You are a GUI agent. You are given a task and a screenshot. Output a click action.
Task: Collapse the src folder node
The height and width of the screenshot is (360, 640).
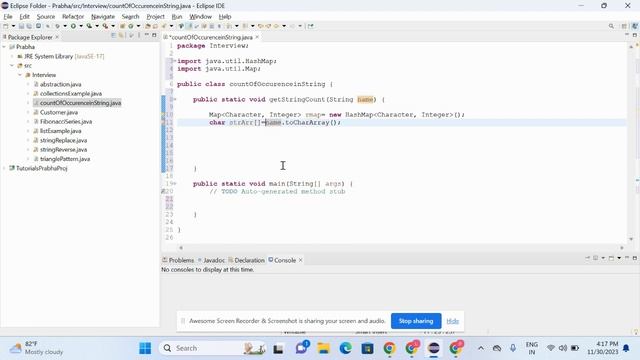(x=12, y=66)
